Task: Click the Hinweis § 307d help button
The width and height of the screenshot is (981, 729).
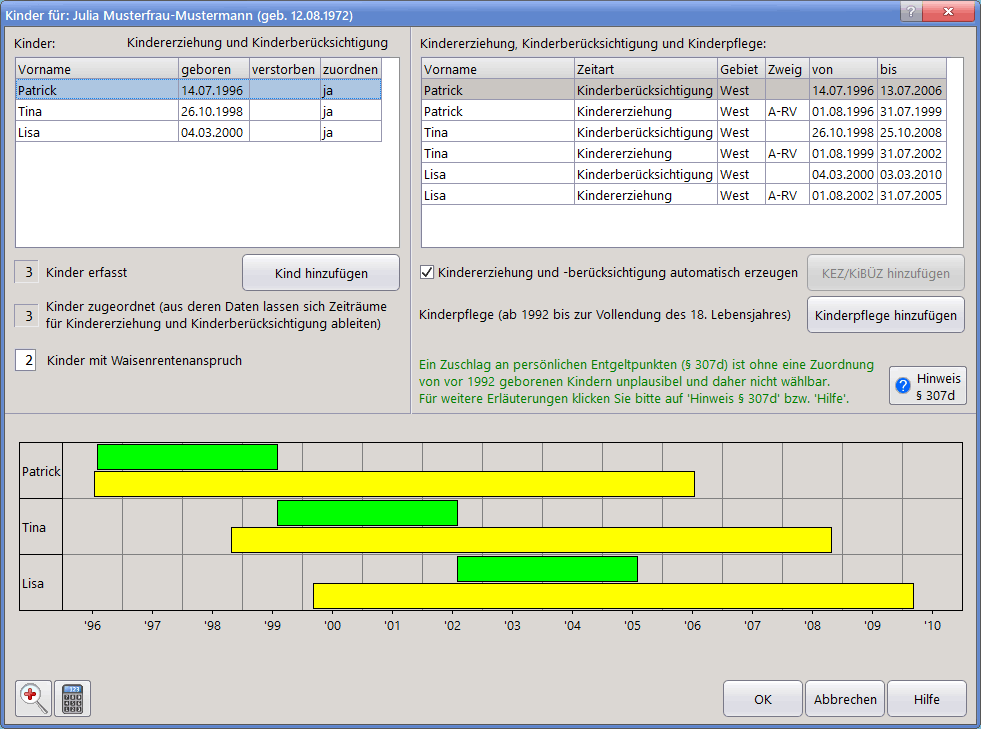Action: click(927, 385)
